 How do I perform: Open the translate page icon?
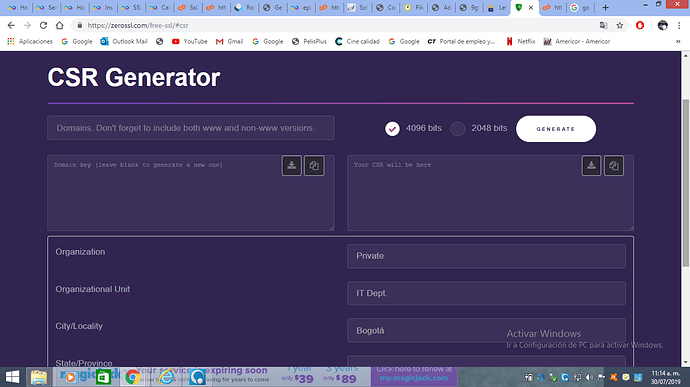pos(604,26)
